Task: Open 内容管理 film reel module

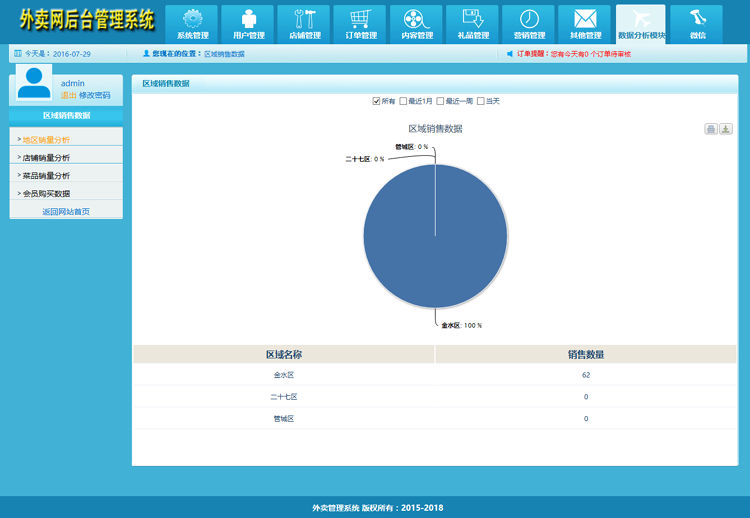Action: tap(417, 24)
